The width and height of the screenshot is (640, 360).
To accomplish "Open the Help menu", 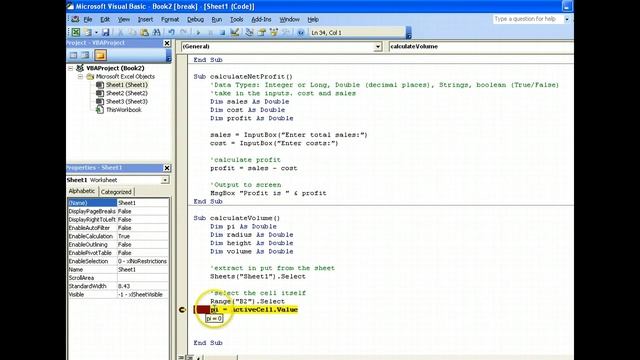I will 313,19.
